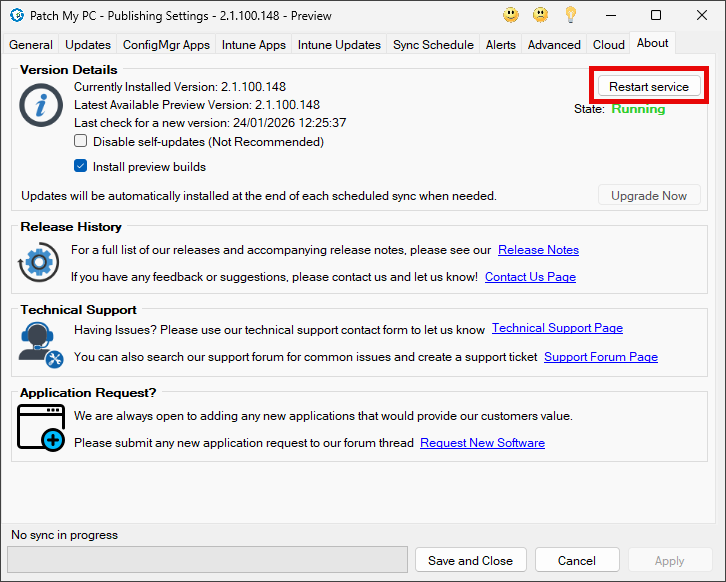Click 'Currently Installed Version: 2.1.100.148' text

(x=180, y=87)
